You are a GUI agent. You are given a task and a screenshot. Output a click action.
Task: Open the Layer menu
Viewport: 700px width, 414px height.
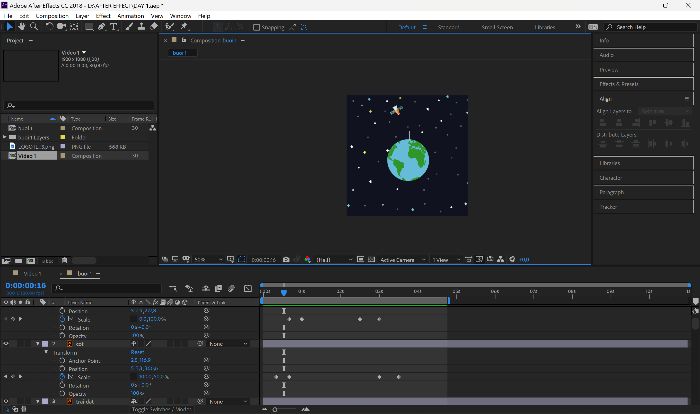(82, 16)
